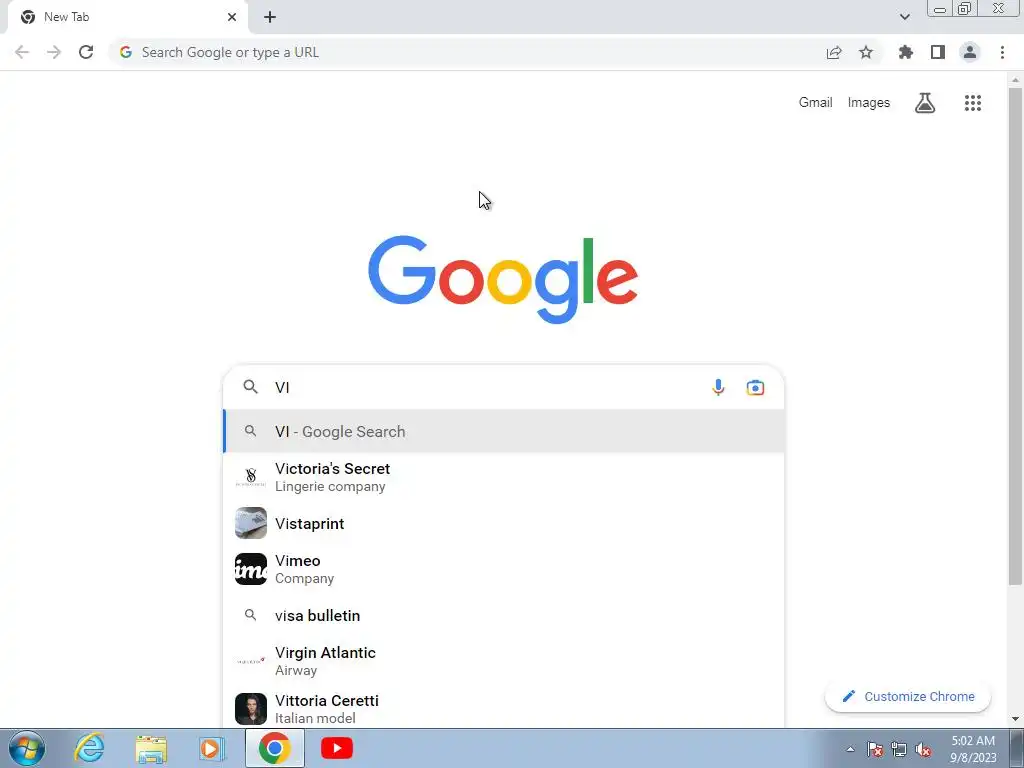Close the New Tab tab

click(232, 17)
